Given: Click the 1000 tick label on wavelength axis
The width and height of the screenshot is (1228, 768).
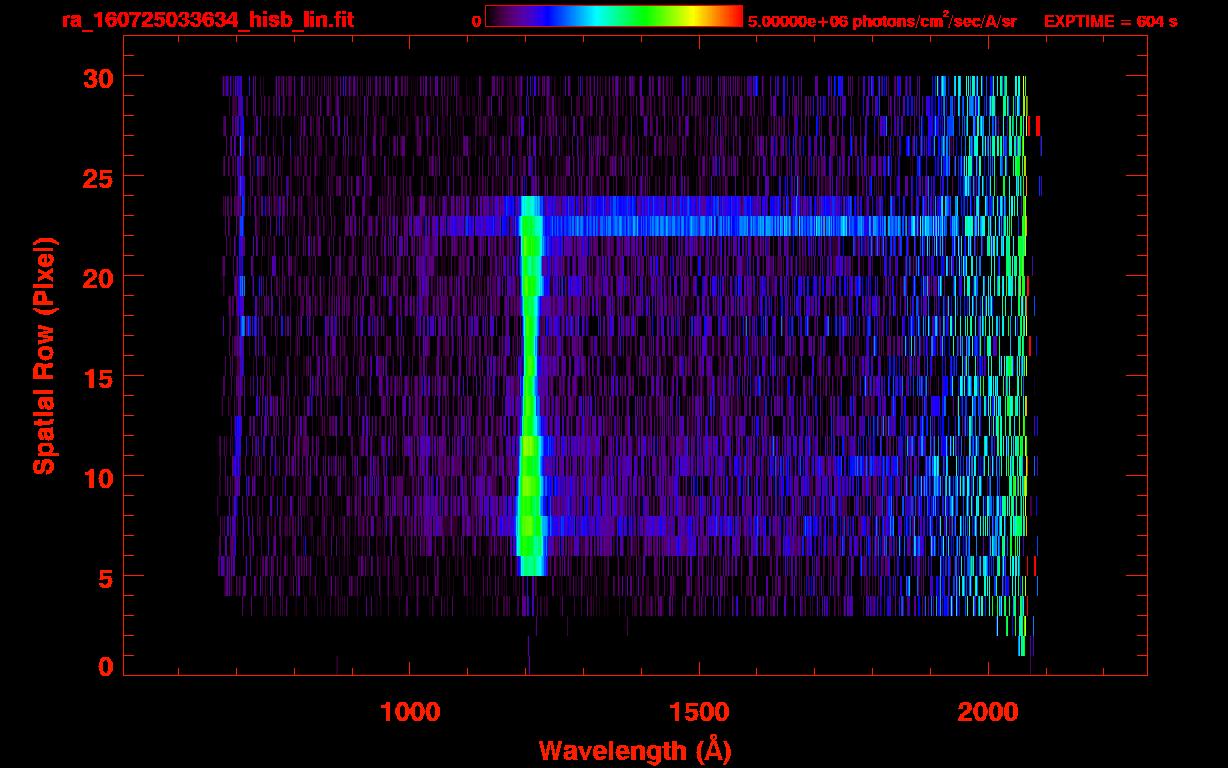Looking at the screenshot, I should (409, 712).
